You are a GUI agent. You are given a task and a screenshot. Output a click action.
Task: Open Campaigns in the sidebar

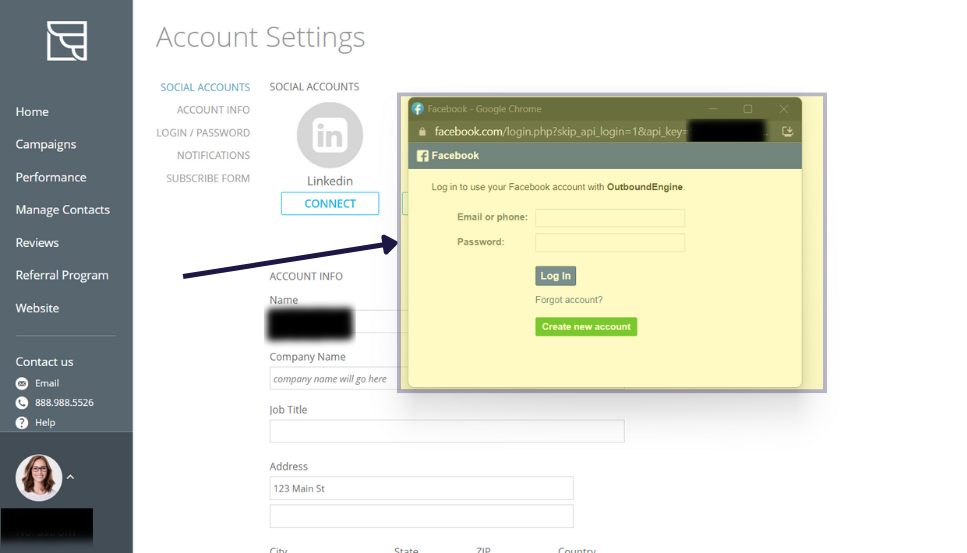46,144
